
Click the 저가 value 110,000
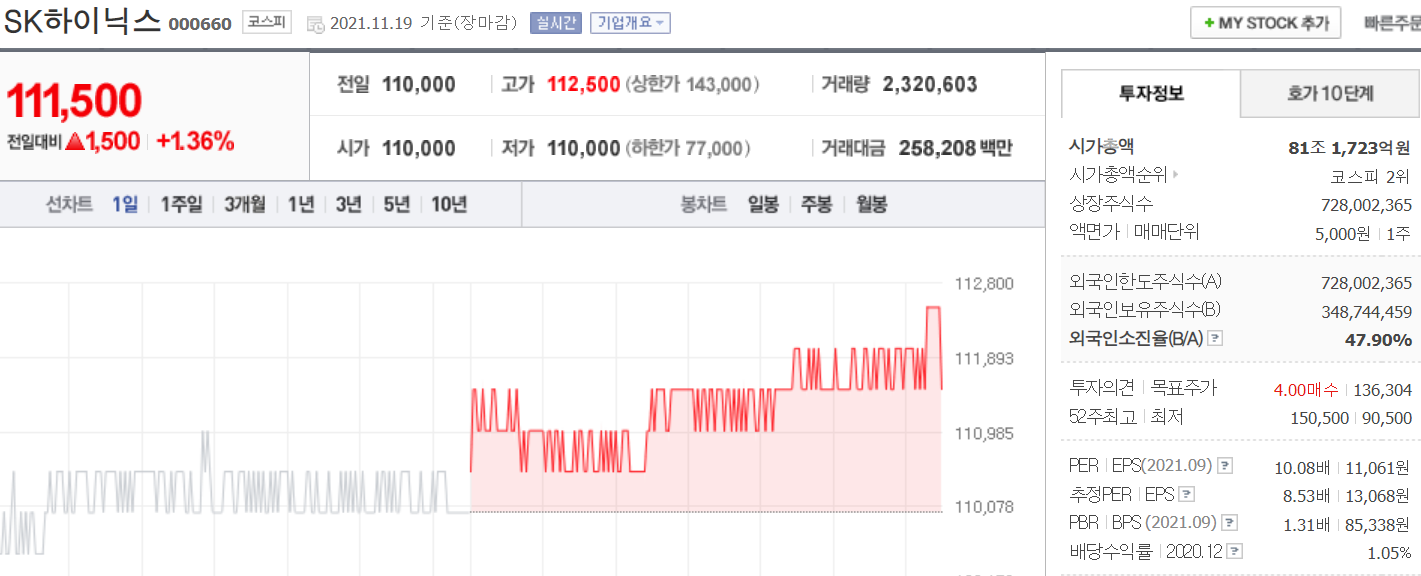(x=584, y=149)
